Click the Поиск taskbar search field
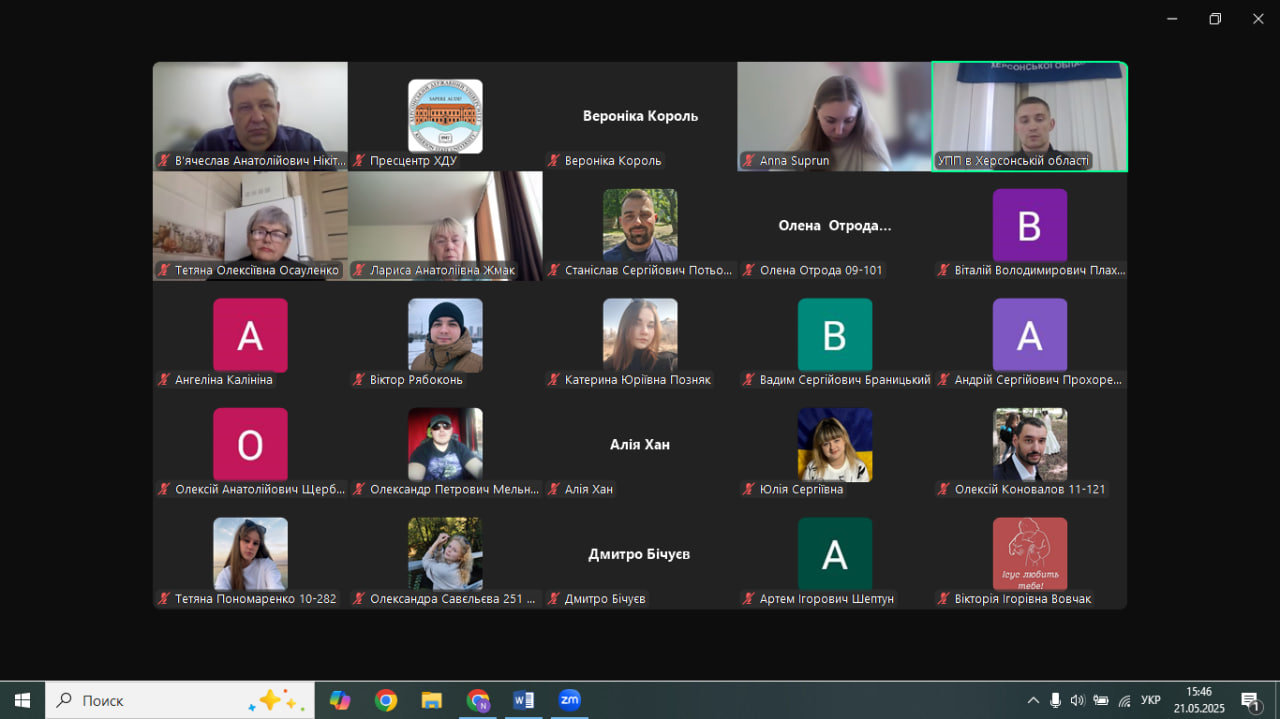1280x719 pixels. pyautogui.click(x=180, y=700)
